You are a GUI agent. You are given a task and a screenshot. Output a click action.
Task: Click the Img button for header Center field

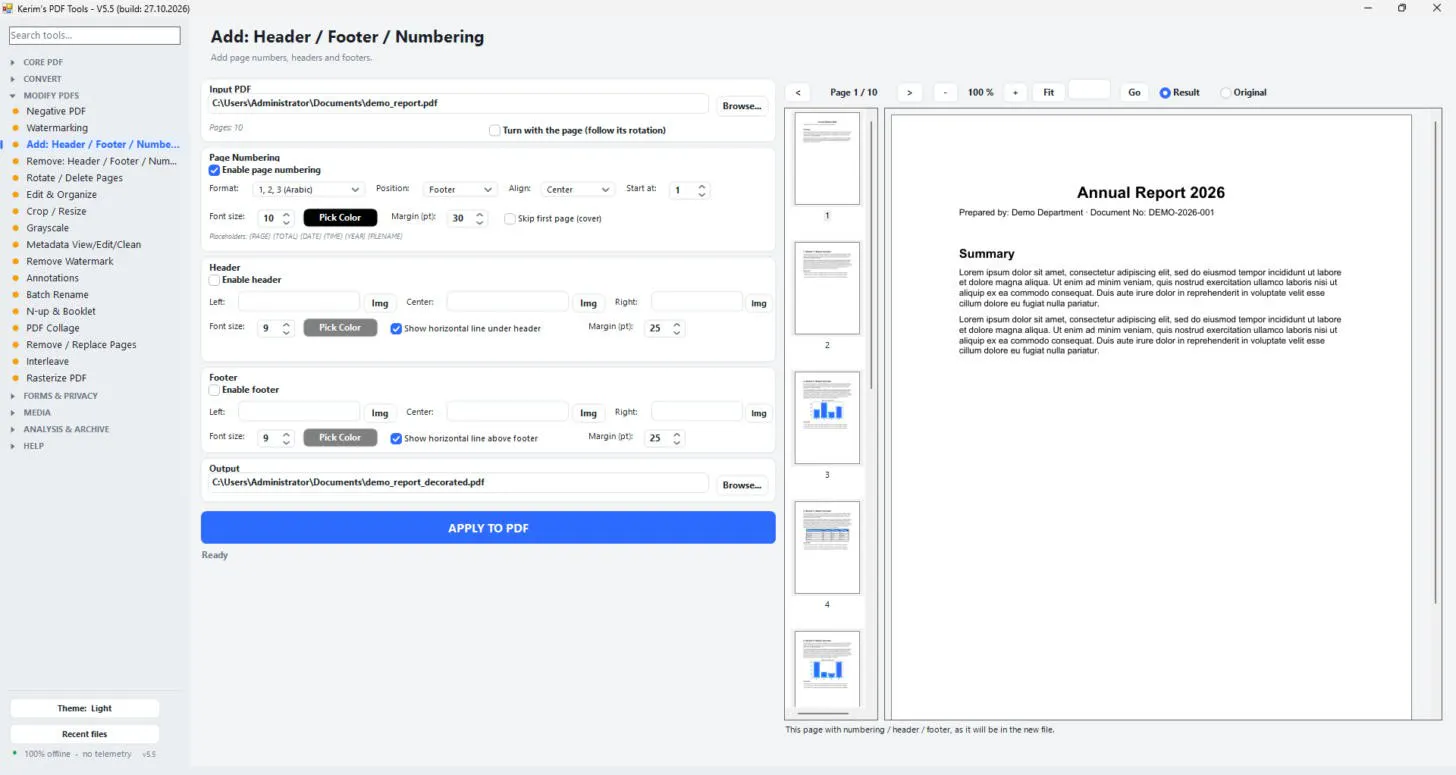coord(588,303)
